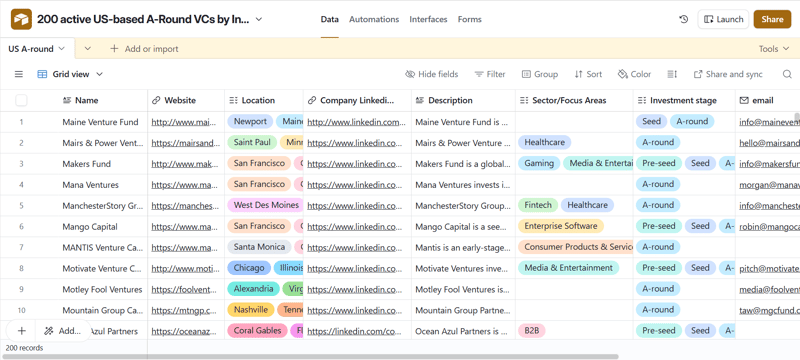Viewport: 800px width, 360px height.
Task: Click the Saint Paul location tag
Action: (252, 142)
